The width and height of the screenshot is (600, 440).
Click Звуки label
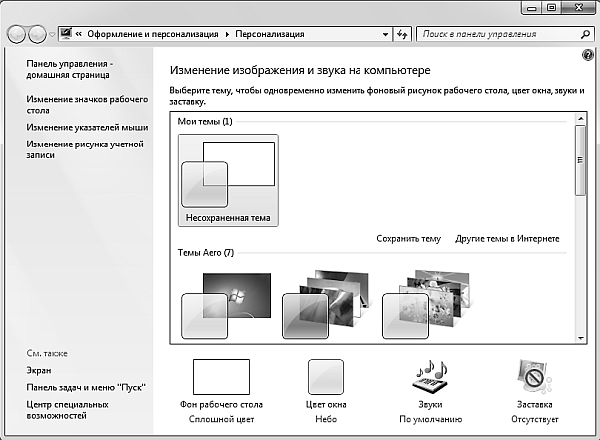[430, 404]
